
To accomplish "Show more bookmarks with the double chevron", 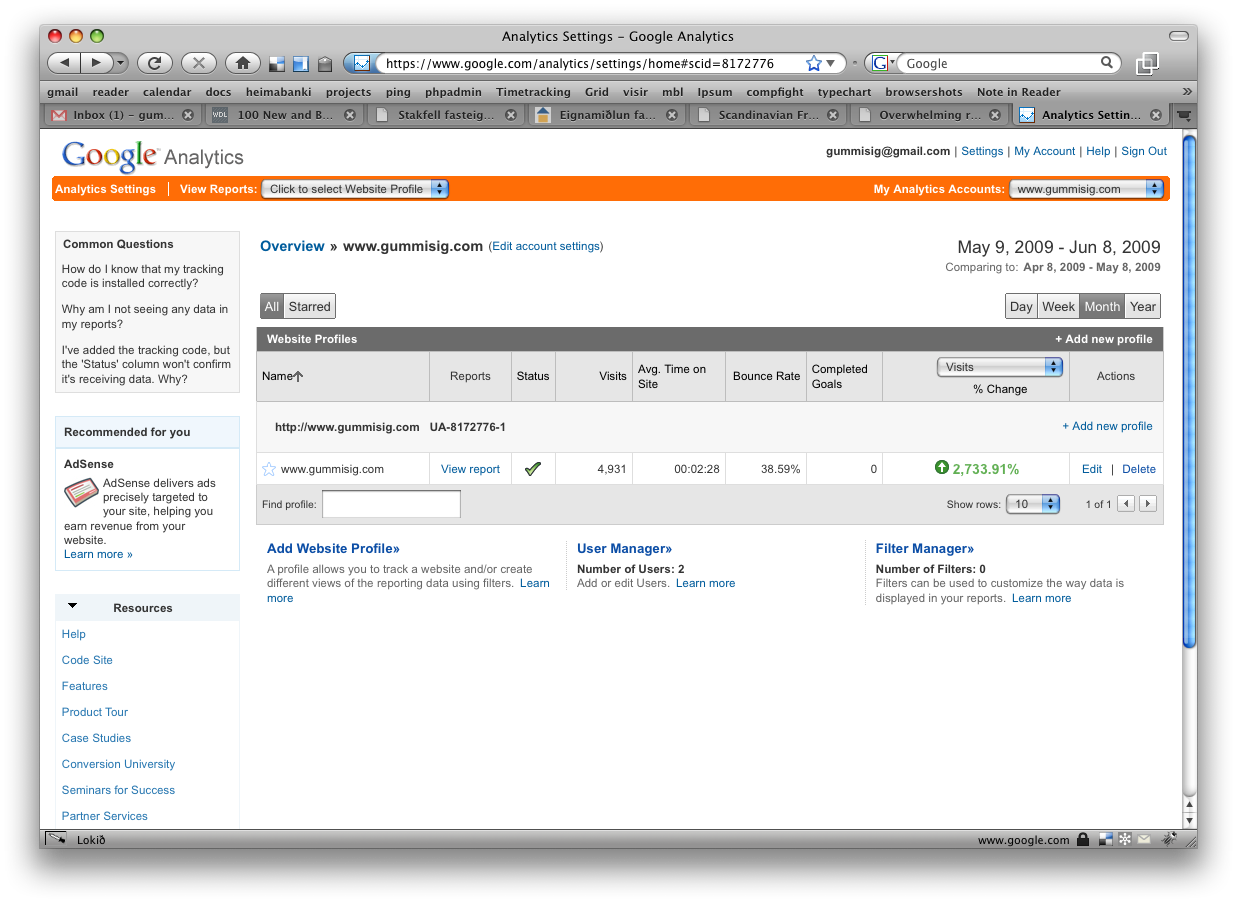I will pos(1187,91).
